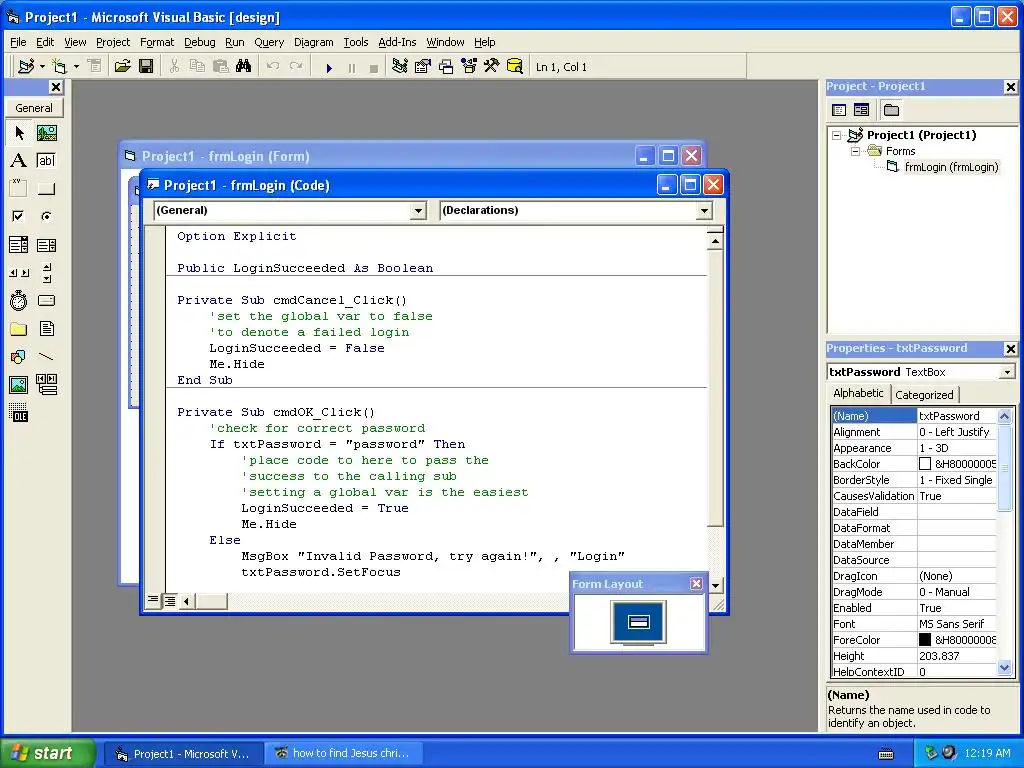Open Properties Window toolbar icon
1024x768 pixels.
(423, 66)
